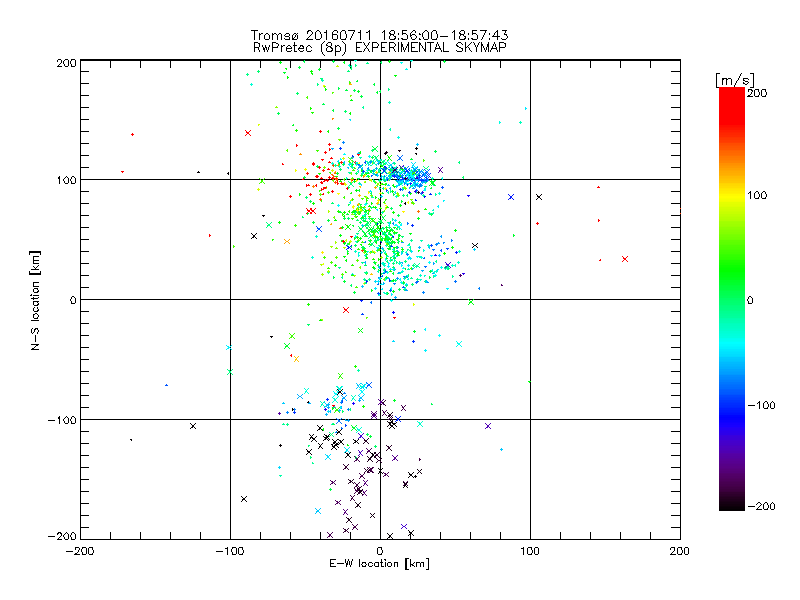The image size is (800, 600).
Task: Click the y-axis tick label '0'
Action: 73,300
